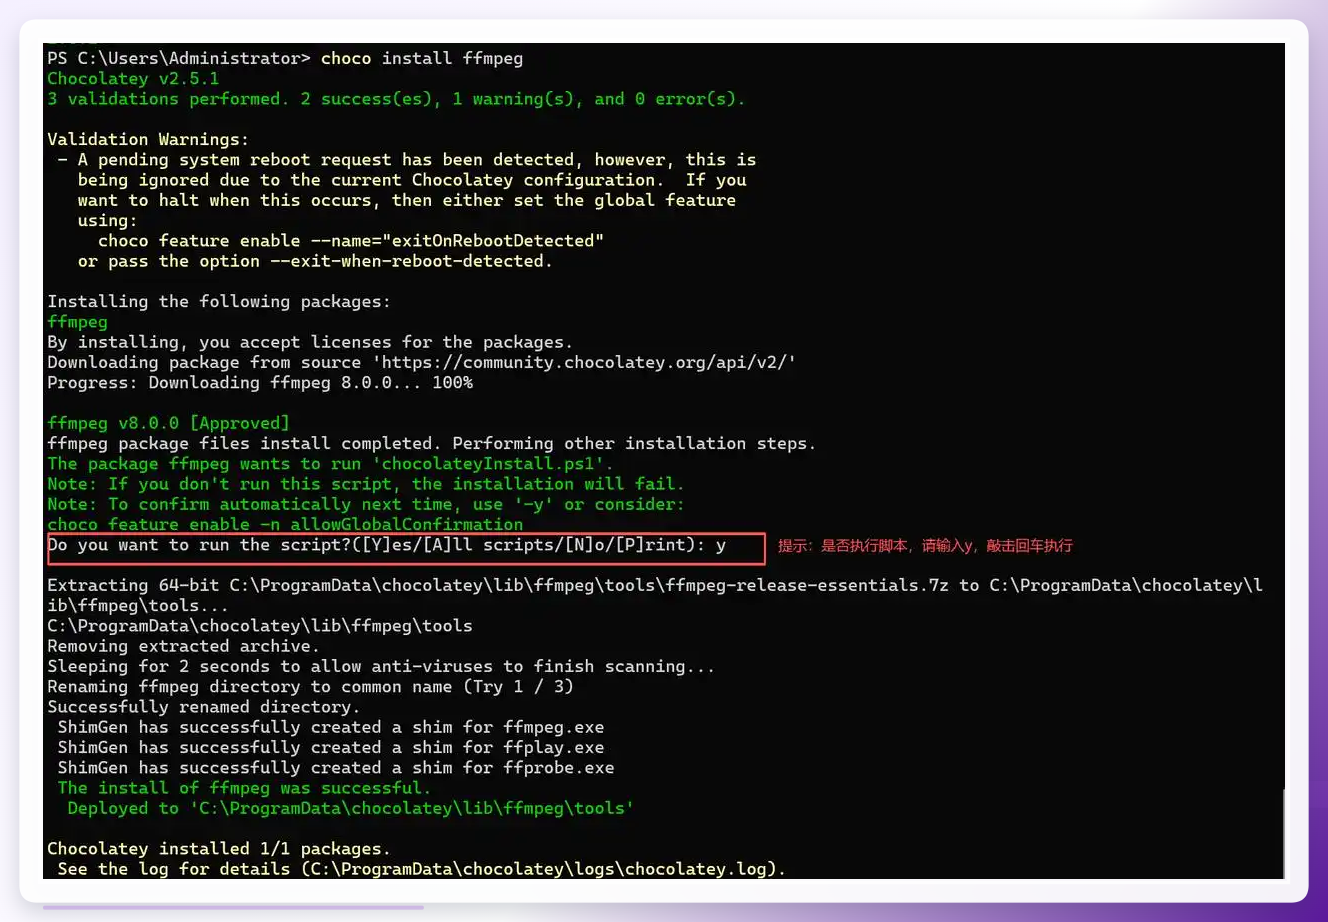Click the shim created for ffprobe.exe line
This screenshot has height=922, width=1328.
click(336, 768)
